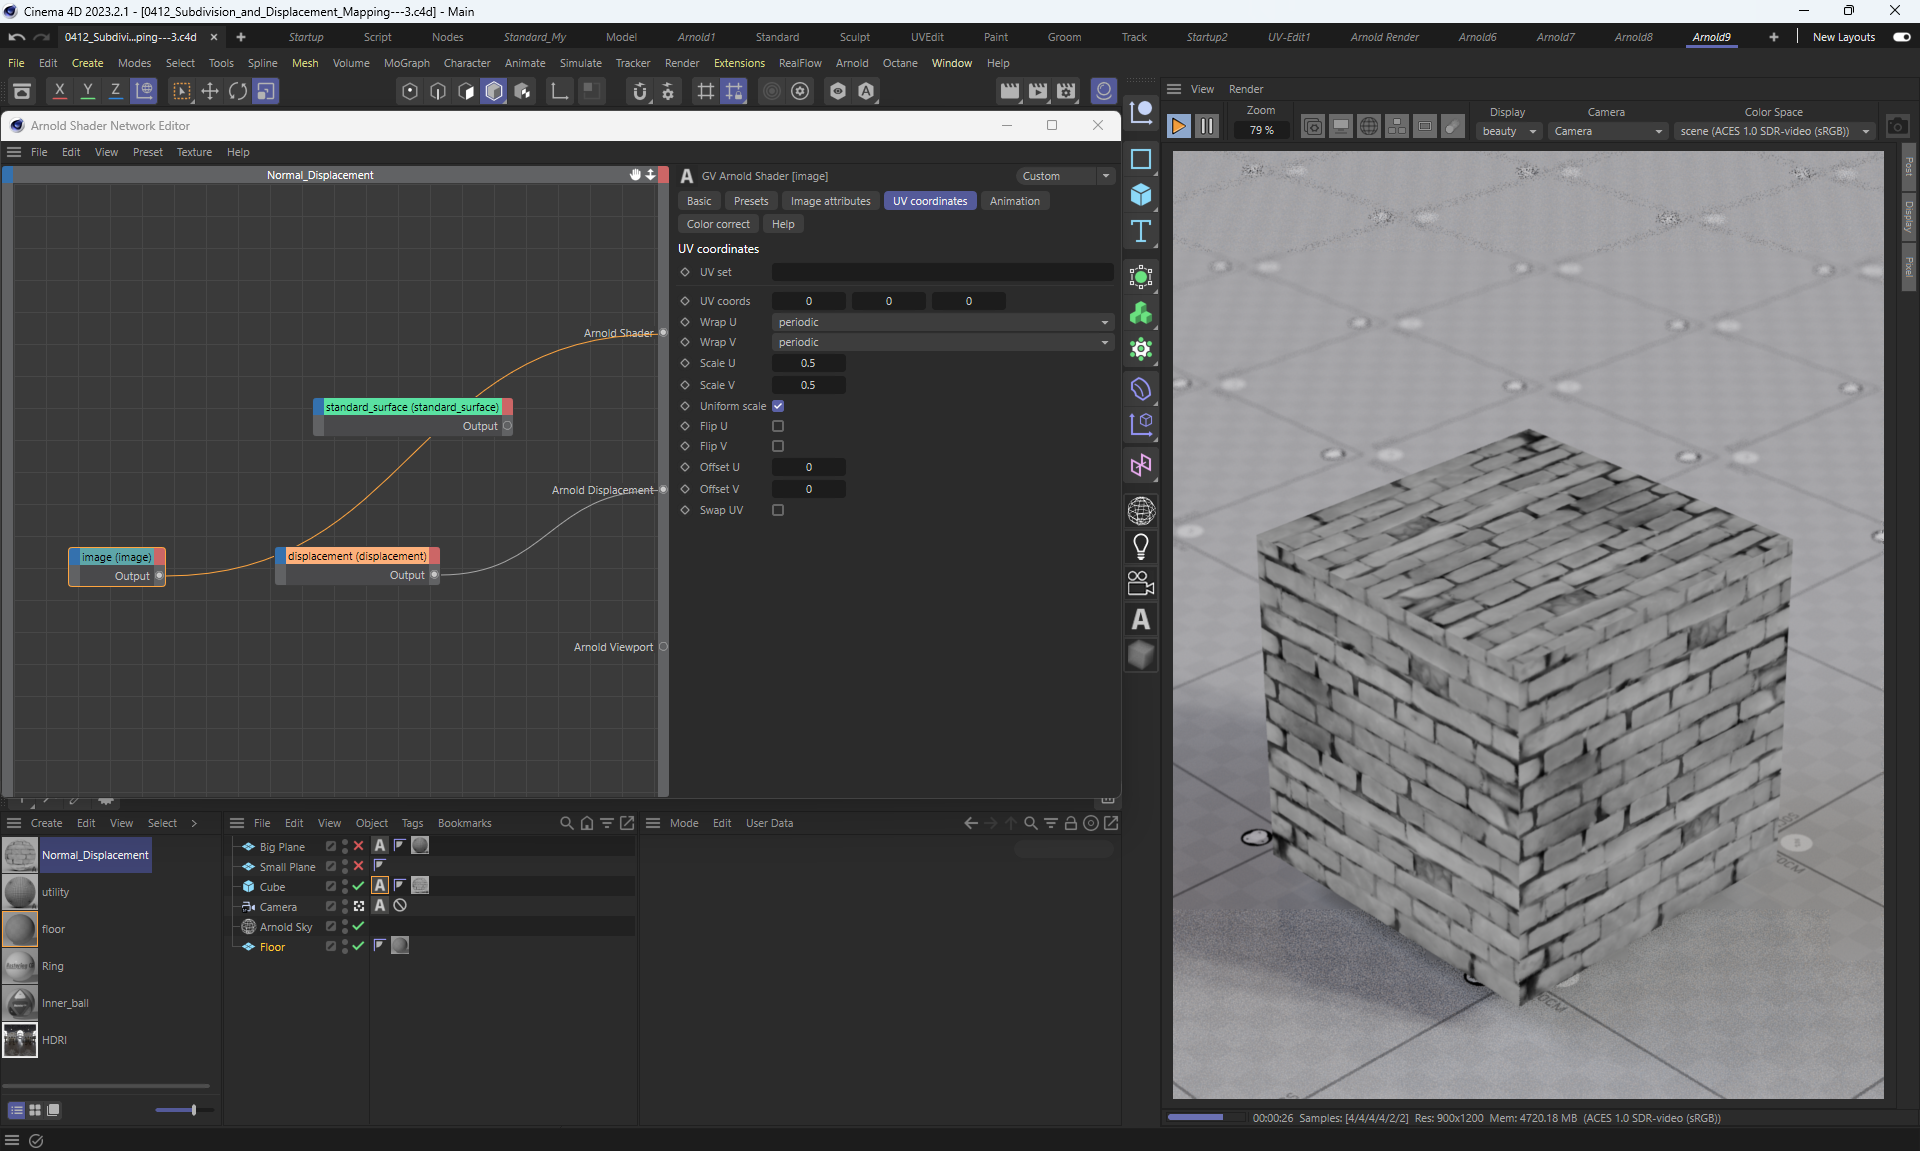
Task: Pause the Arnold IPR render
Action: click(x=1207, y=126)
